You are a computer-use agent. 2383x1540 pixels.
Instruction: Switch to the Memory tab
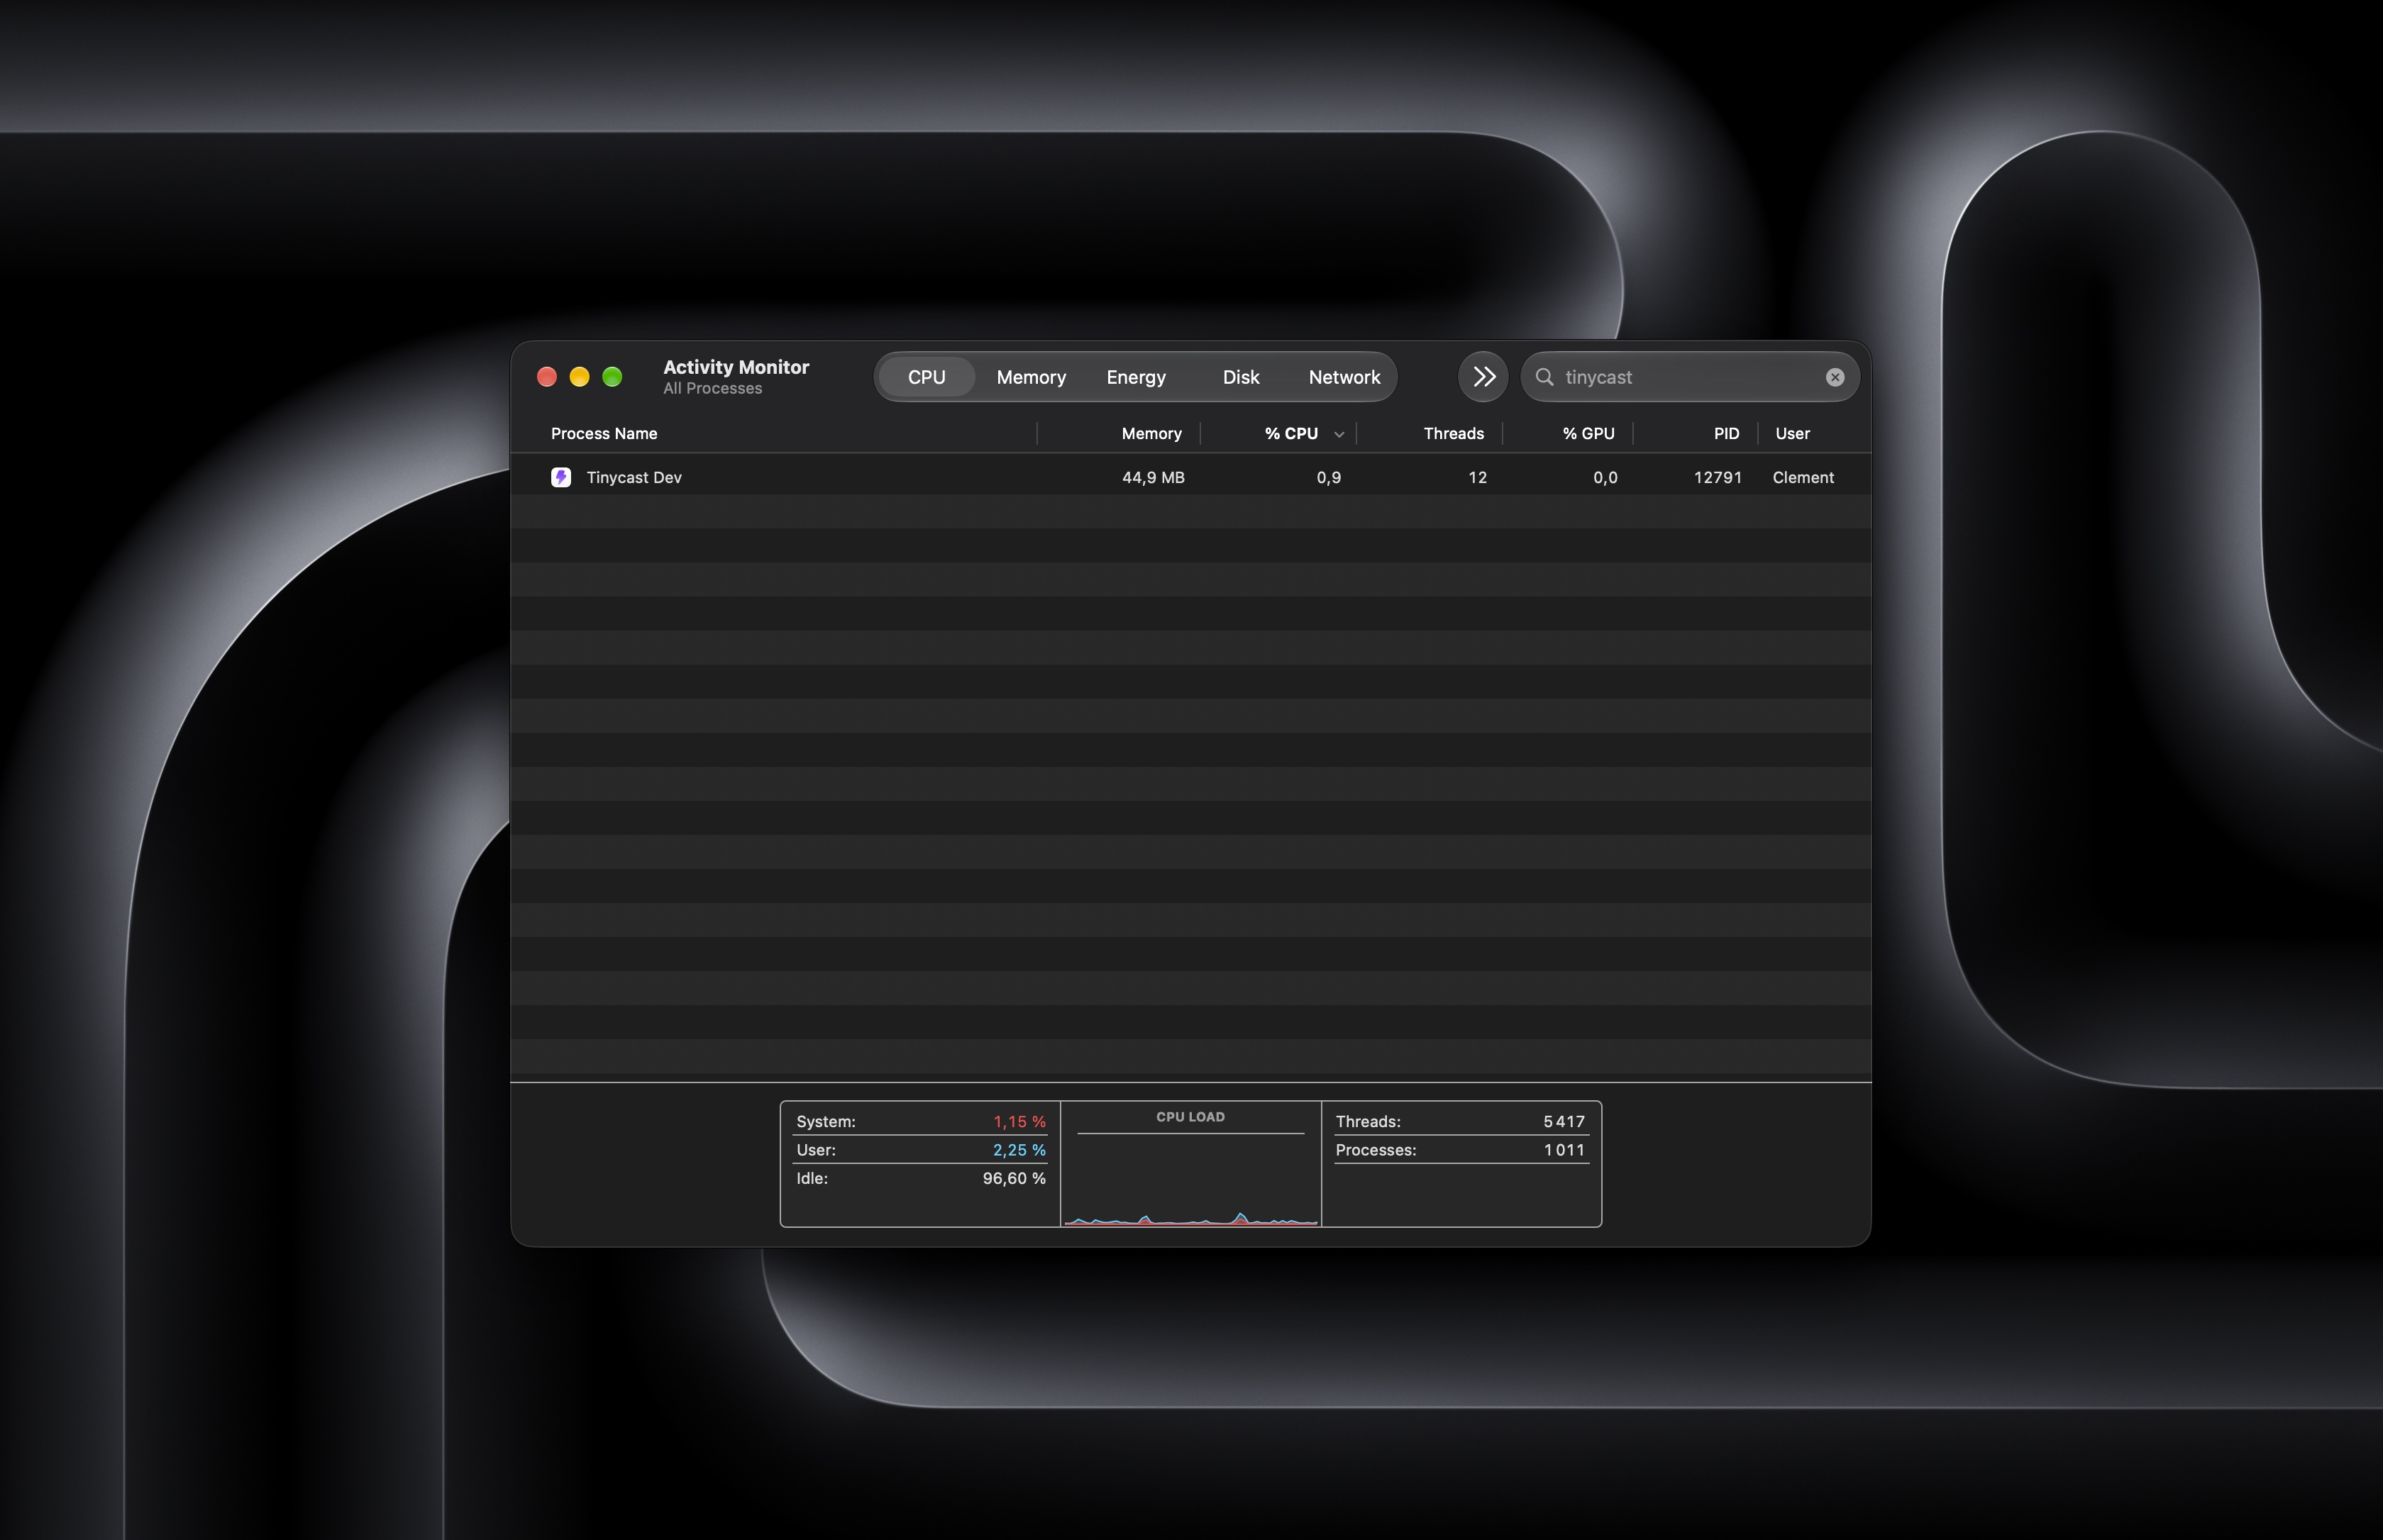1031,377
